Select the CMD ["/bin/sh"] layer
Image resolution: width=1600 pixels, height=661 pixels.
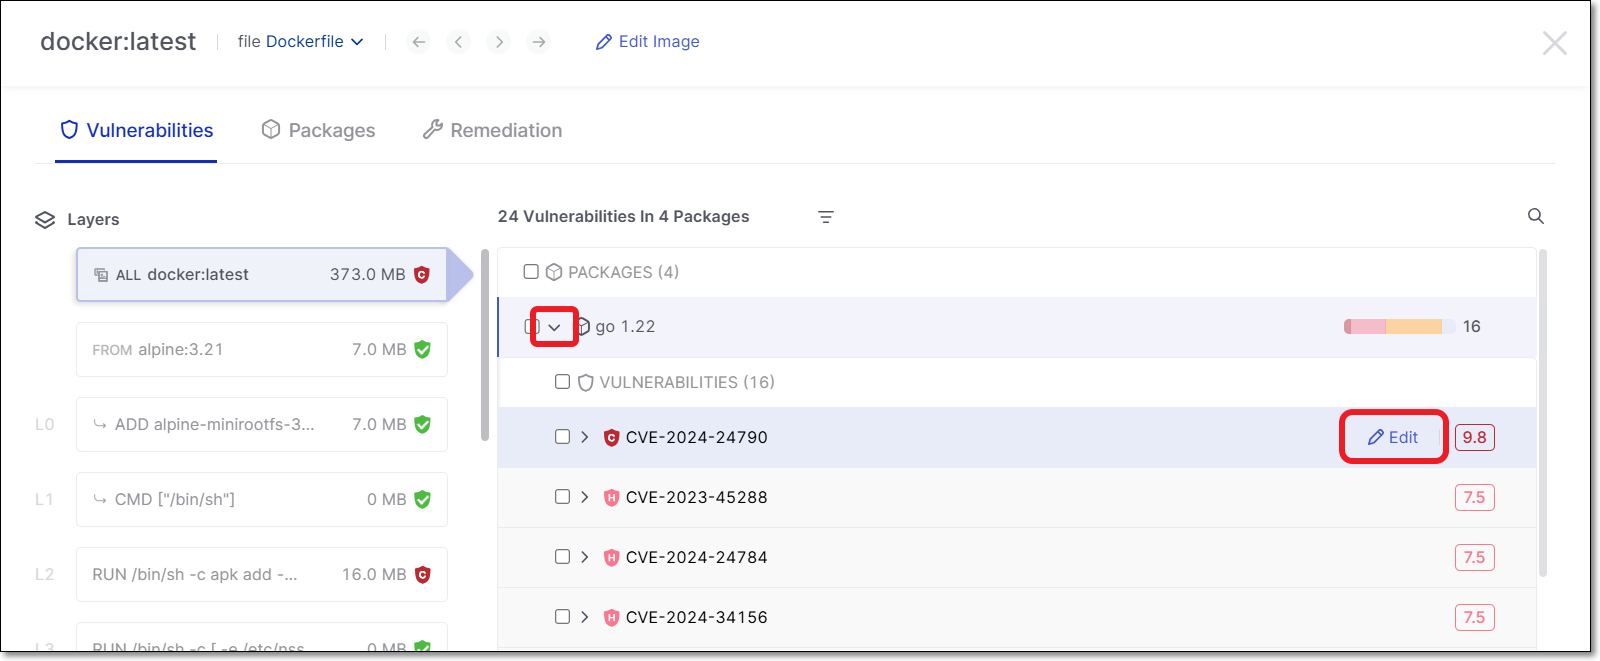(x=262, y=500)
